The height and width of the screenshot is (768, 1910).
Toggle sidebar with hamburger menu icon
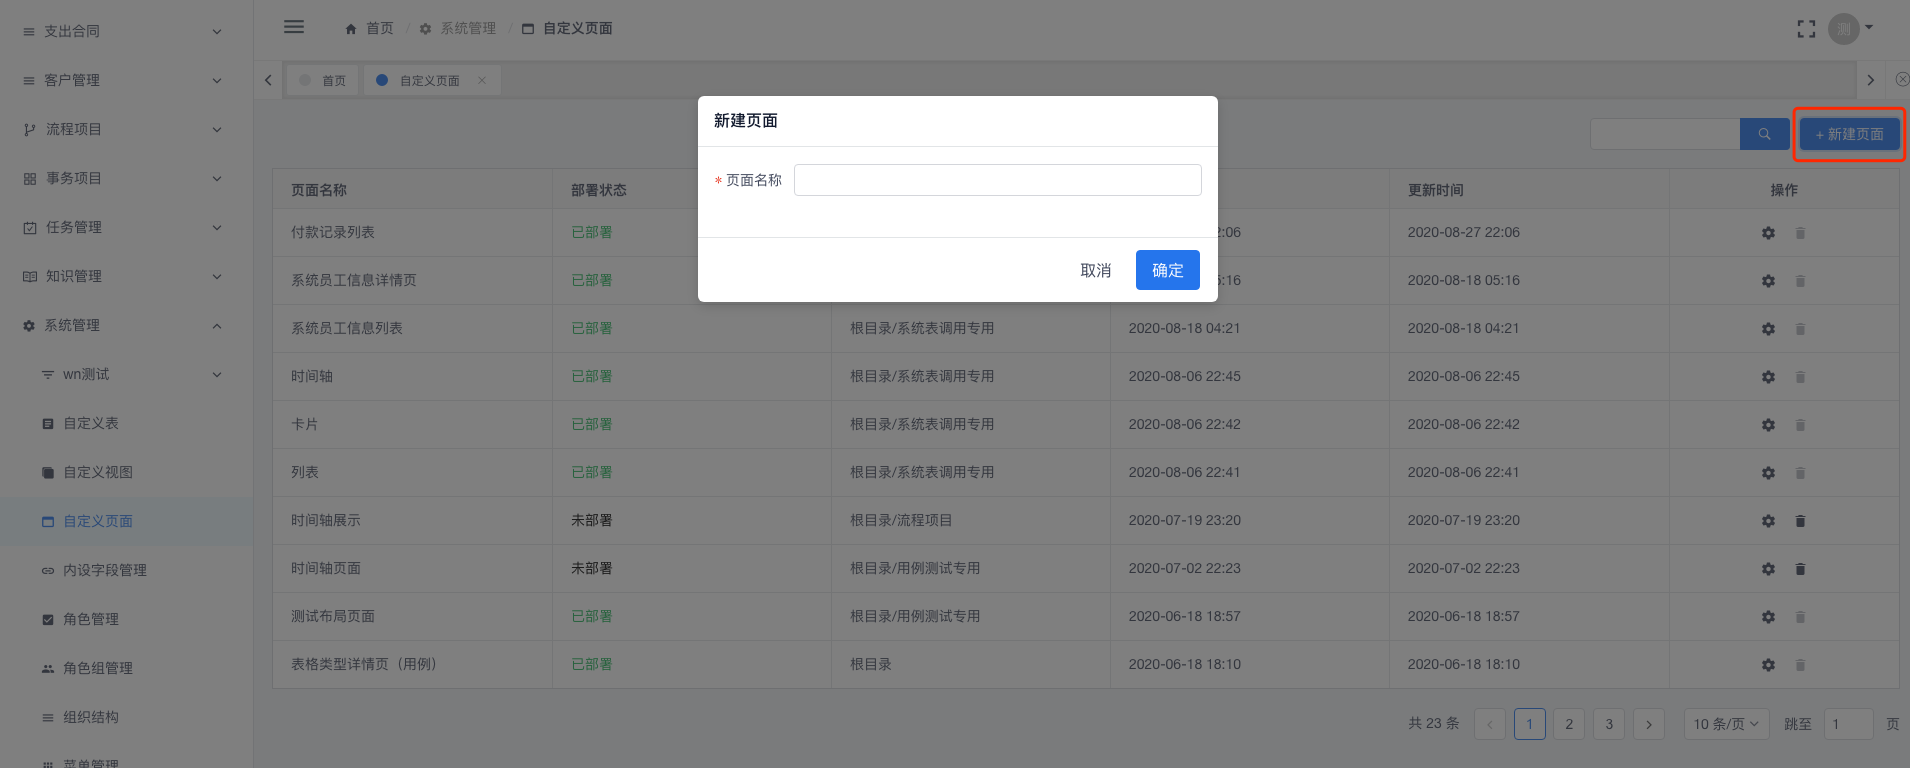point(294,27)
